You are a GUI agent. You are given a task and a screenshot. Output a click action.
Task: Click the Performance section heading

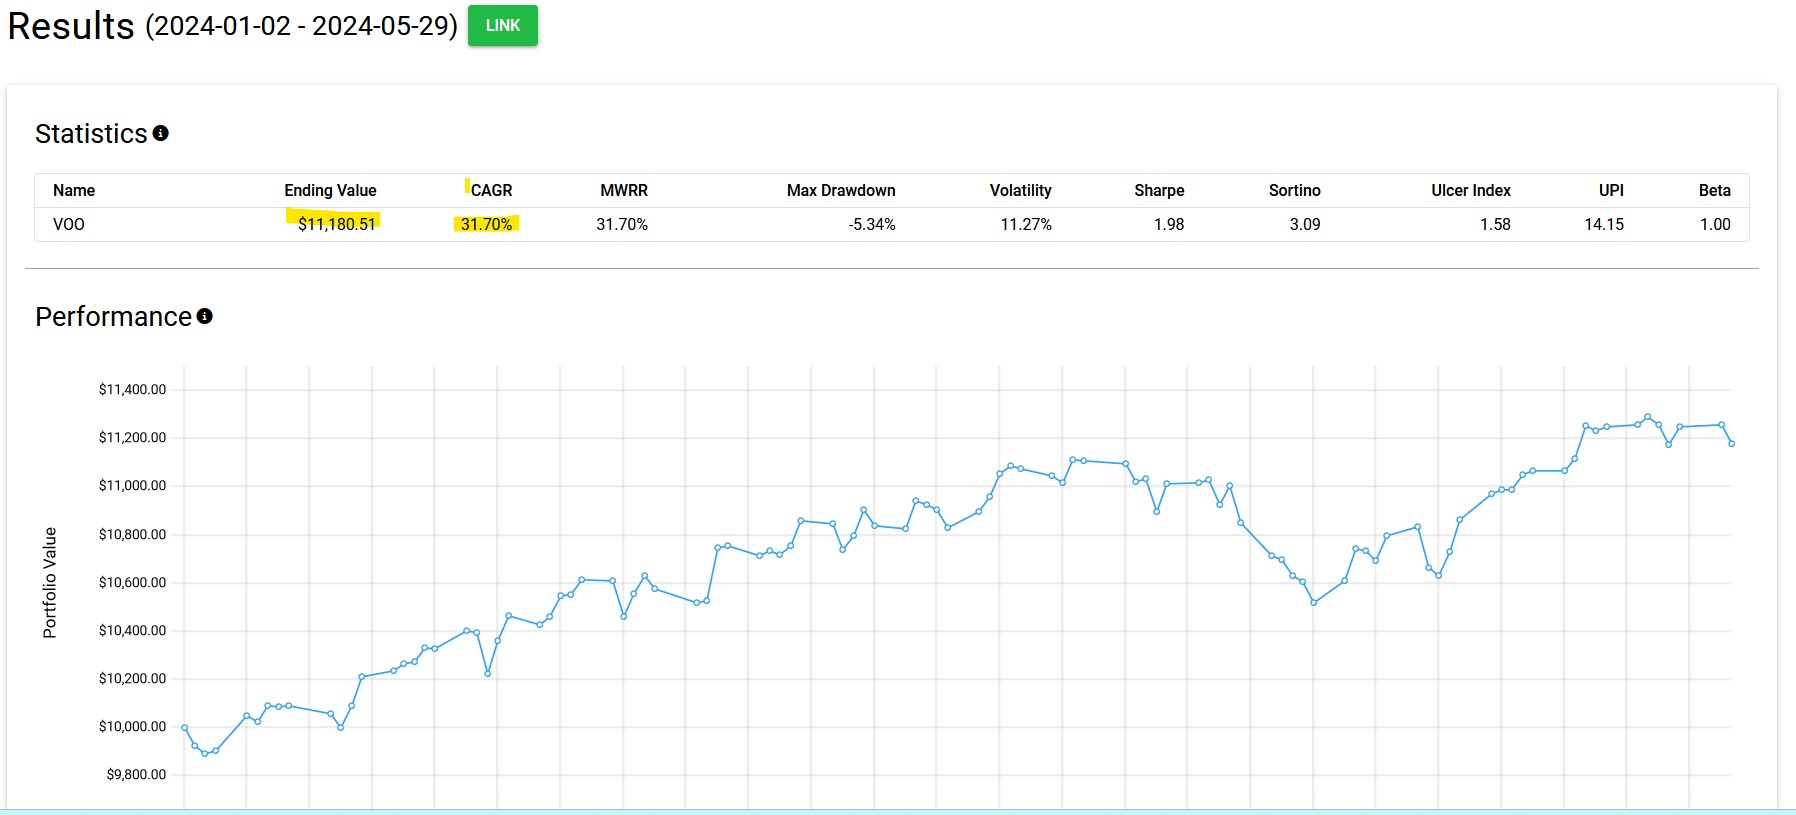113,317
